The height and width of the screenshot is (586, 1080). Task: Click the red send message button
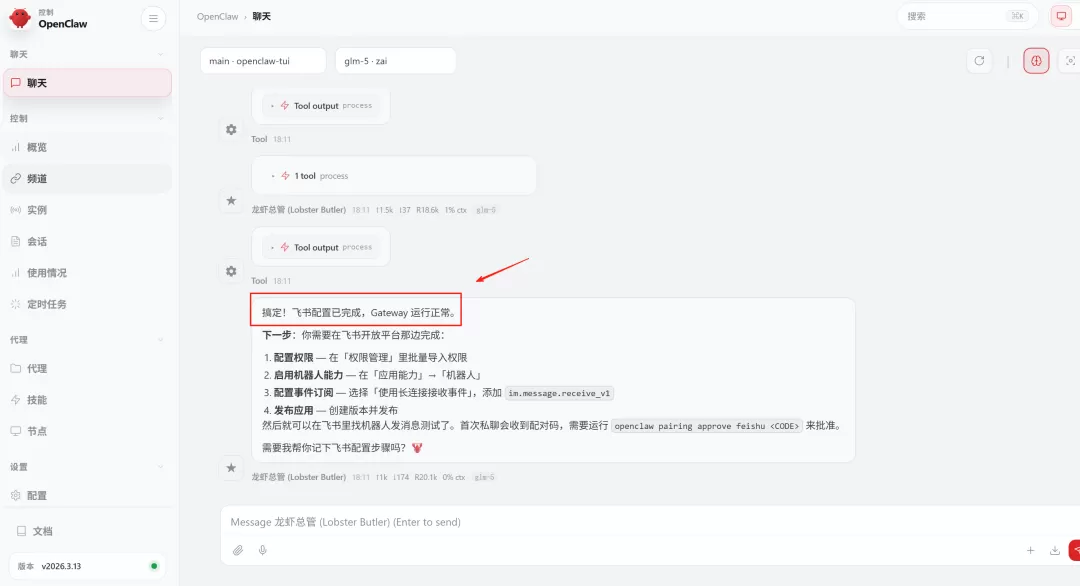(x=1074, y=550)
